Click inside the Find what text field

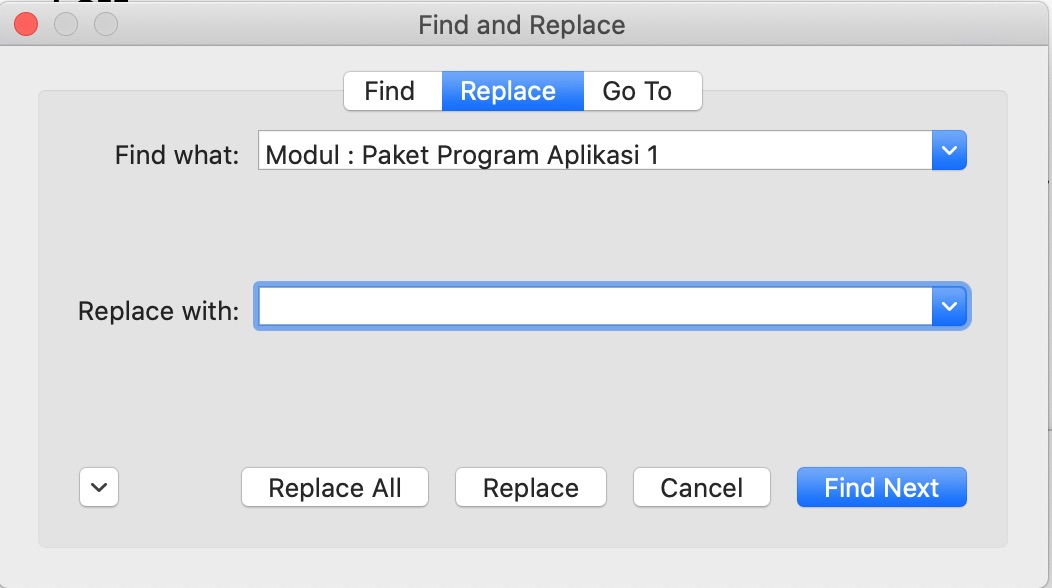coord(594,154)
